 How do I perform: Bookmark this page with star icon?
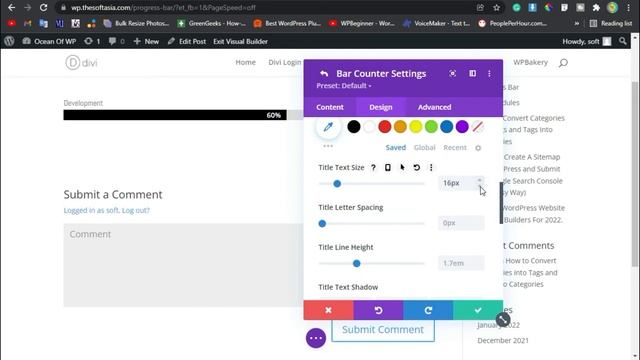496,7
